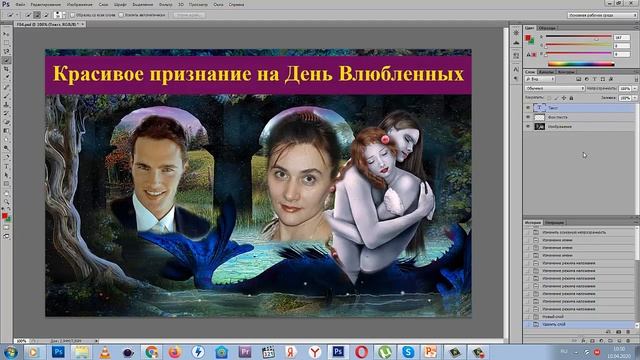
Task: Create new snapshot camera icon in History panel
Action: click(618, 332)
